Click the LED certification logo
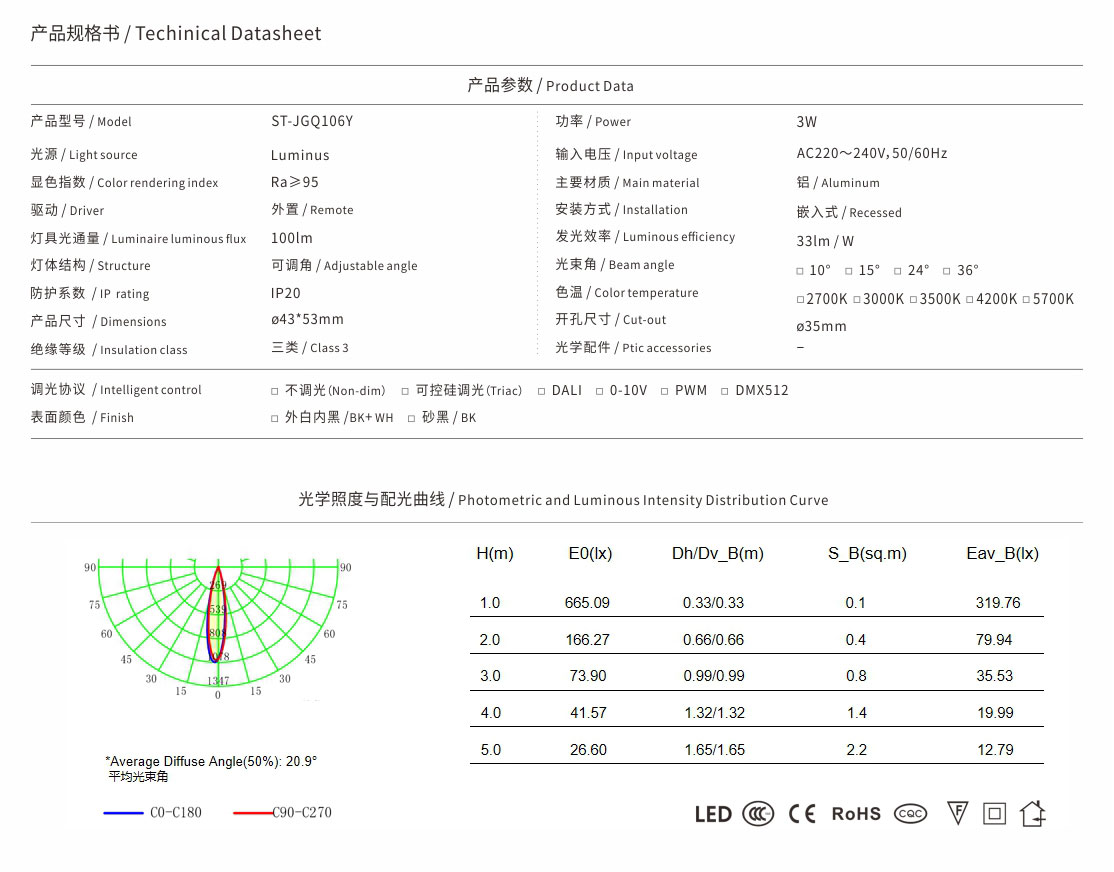 (x=713, y=814)
